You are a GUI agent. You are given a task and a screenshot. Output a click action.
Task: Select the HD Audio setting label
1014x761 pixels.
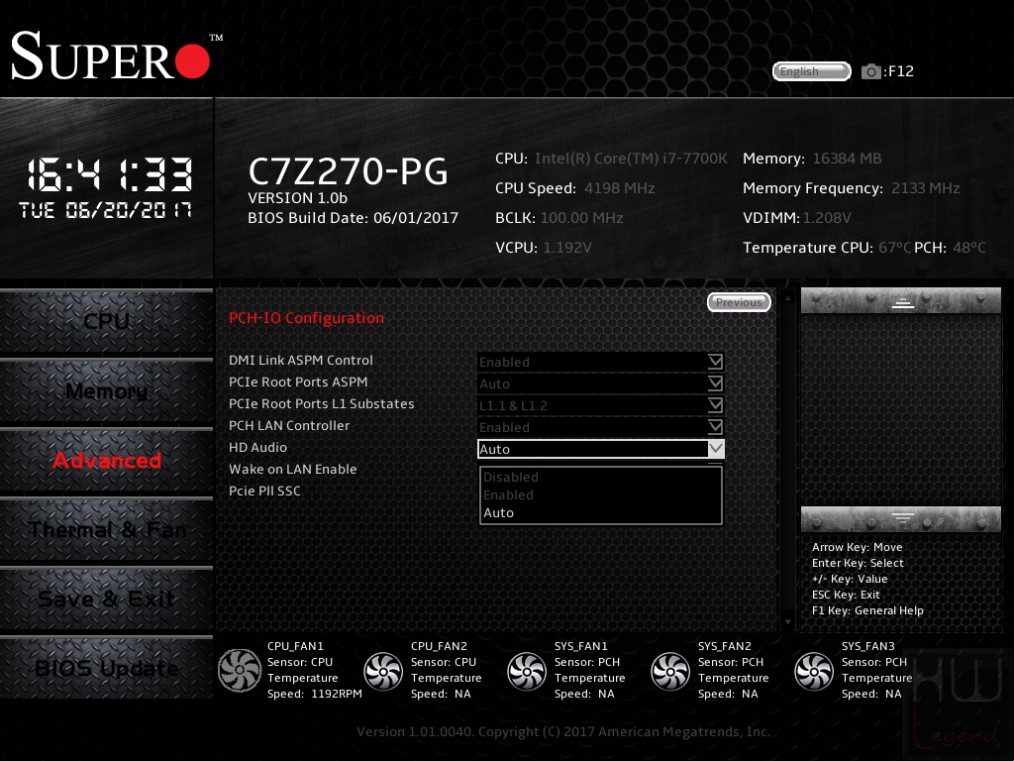coord(257,447)
